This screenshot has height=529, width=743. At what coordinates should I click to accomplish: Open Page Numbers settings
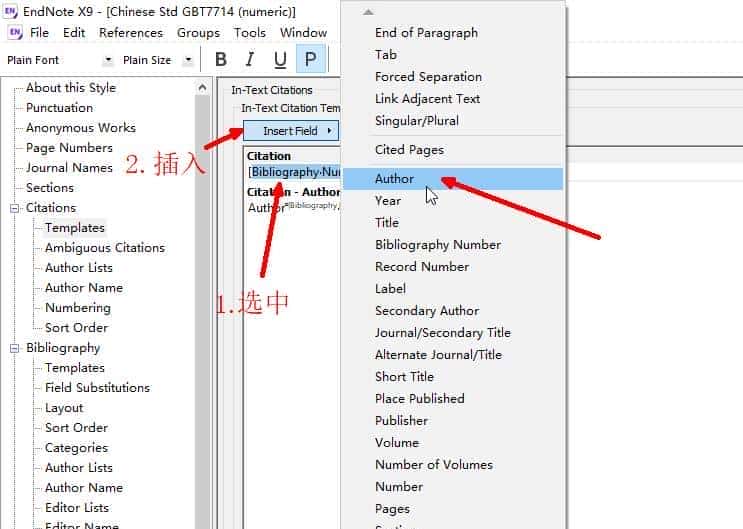[x=69, y=148]
